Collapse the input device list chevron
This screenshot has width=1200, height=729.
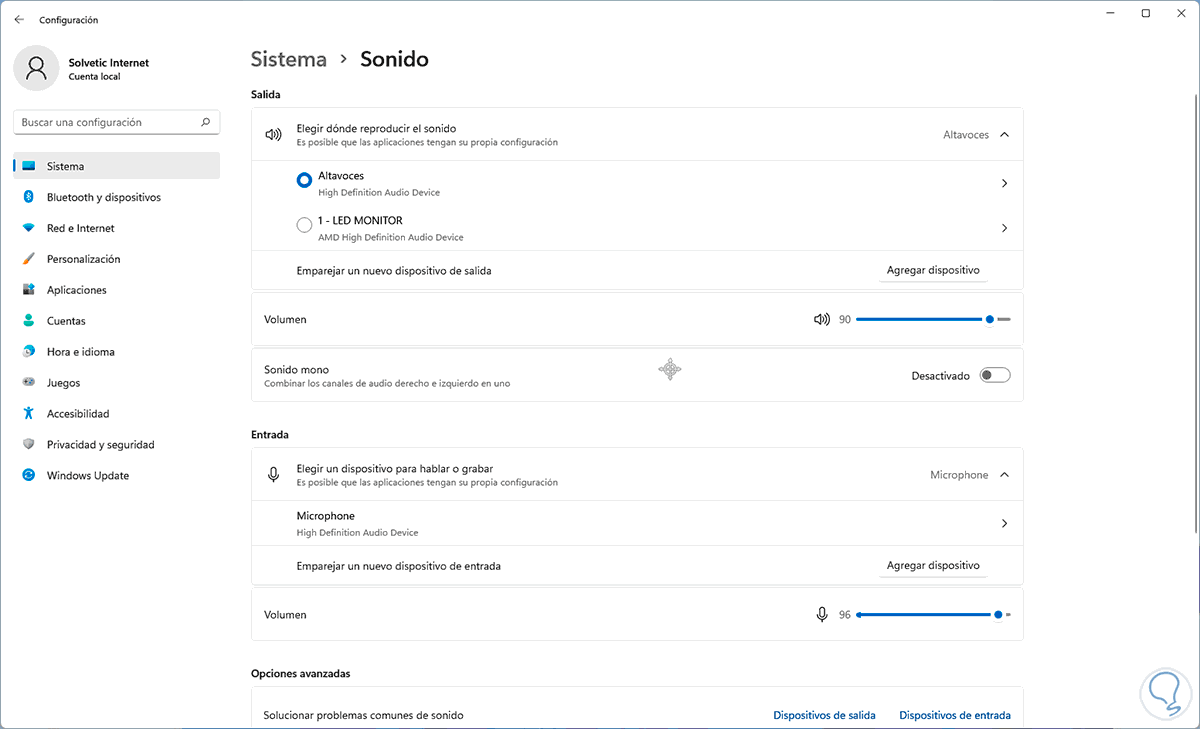coord(1005,475)
